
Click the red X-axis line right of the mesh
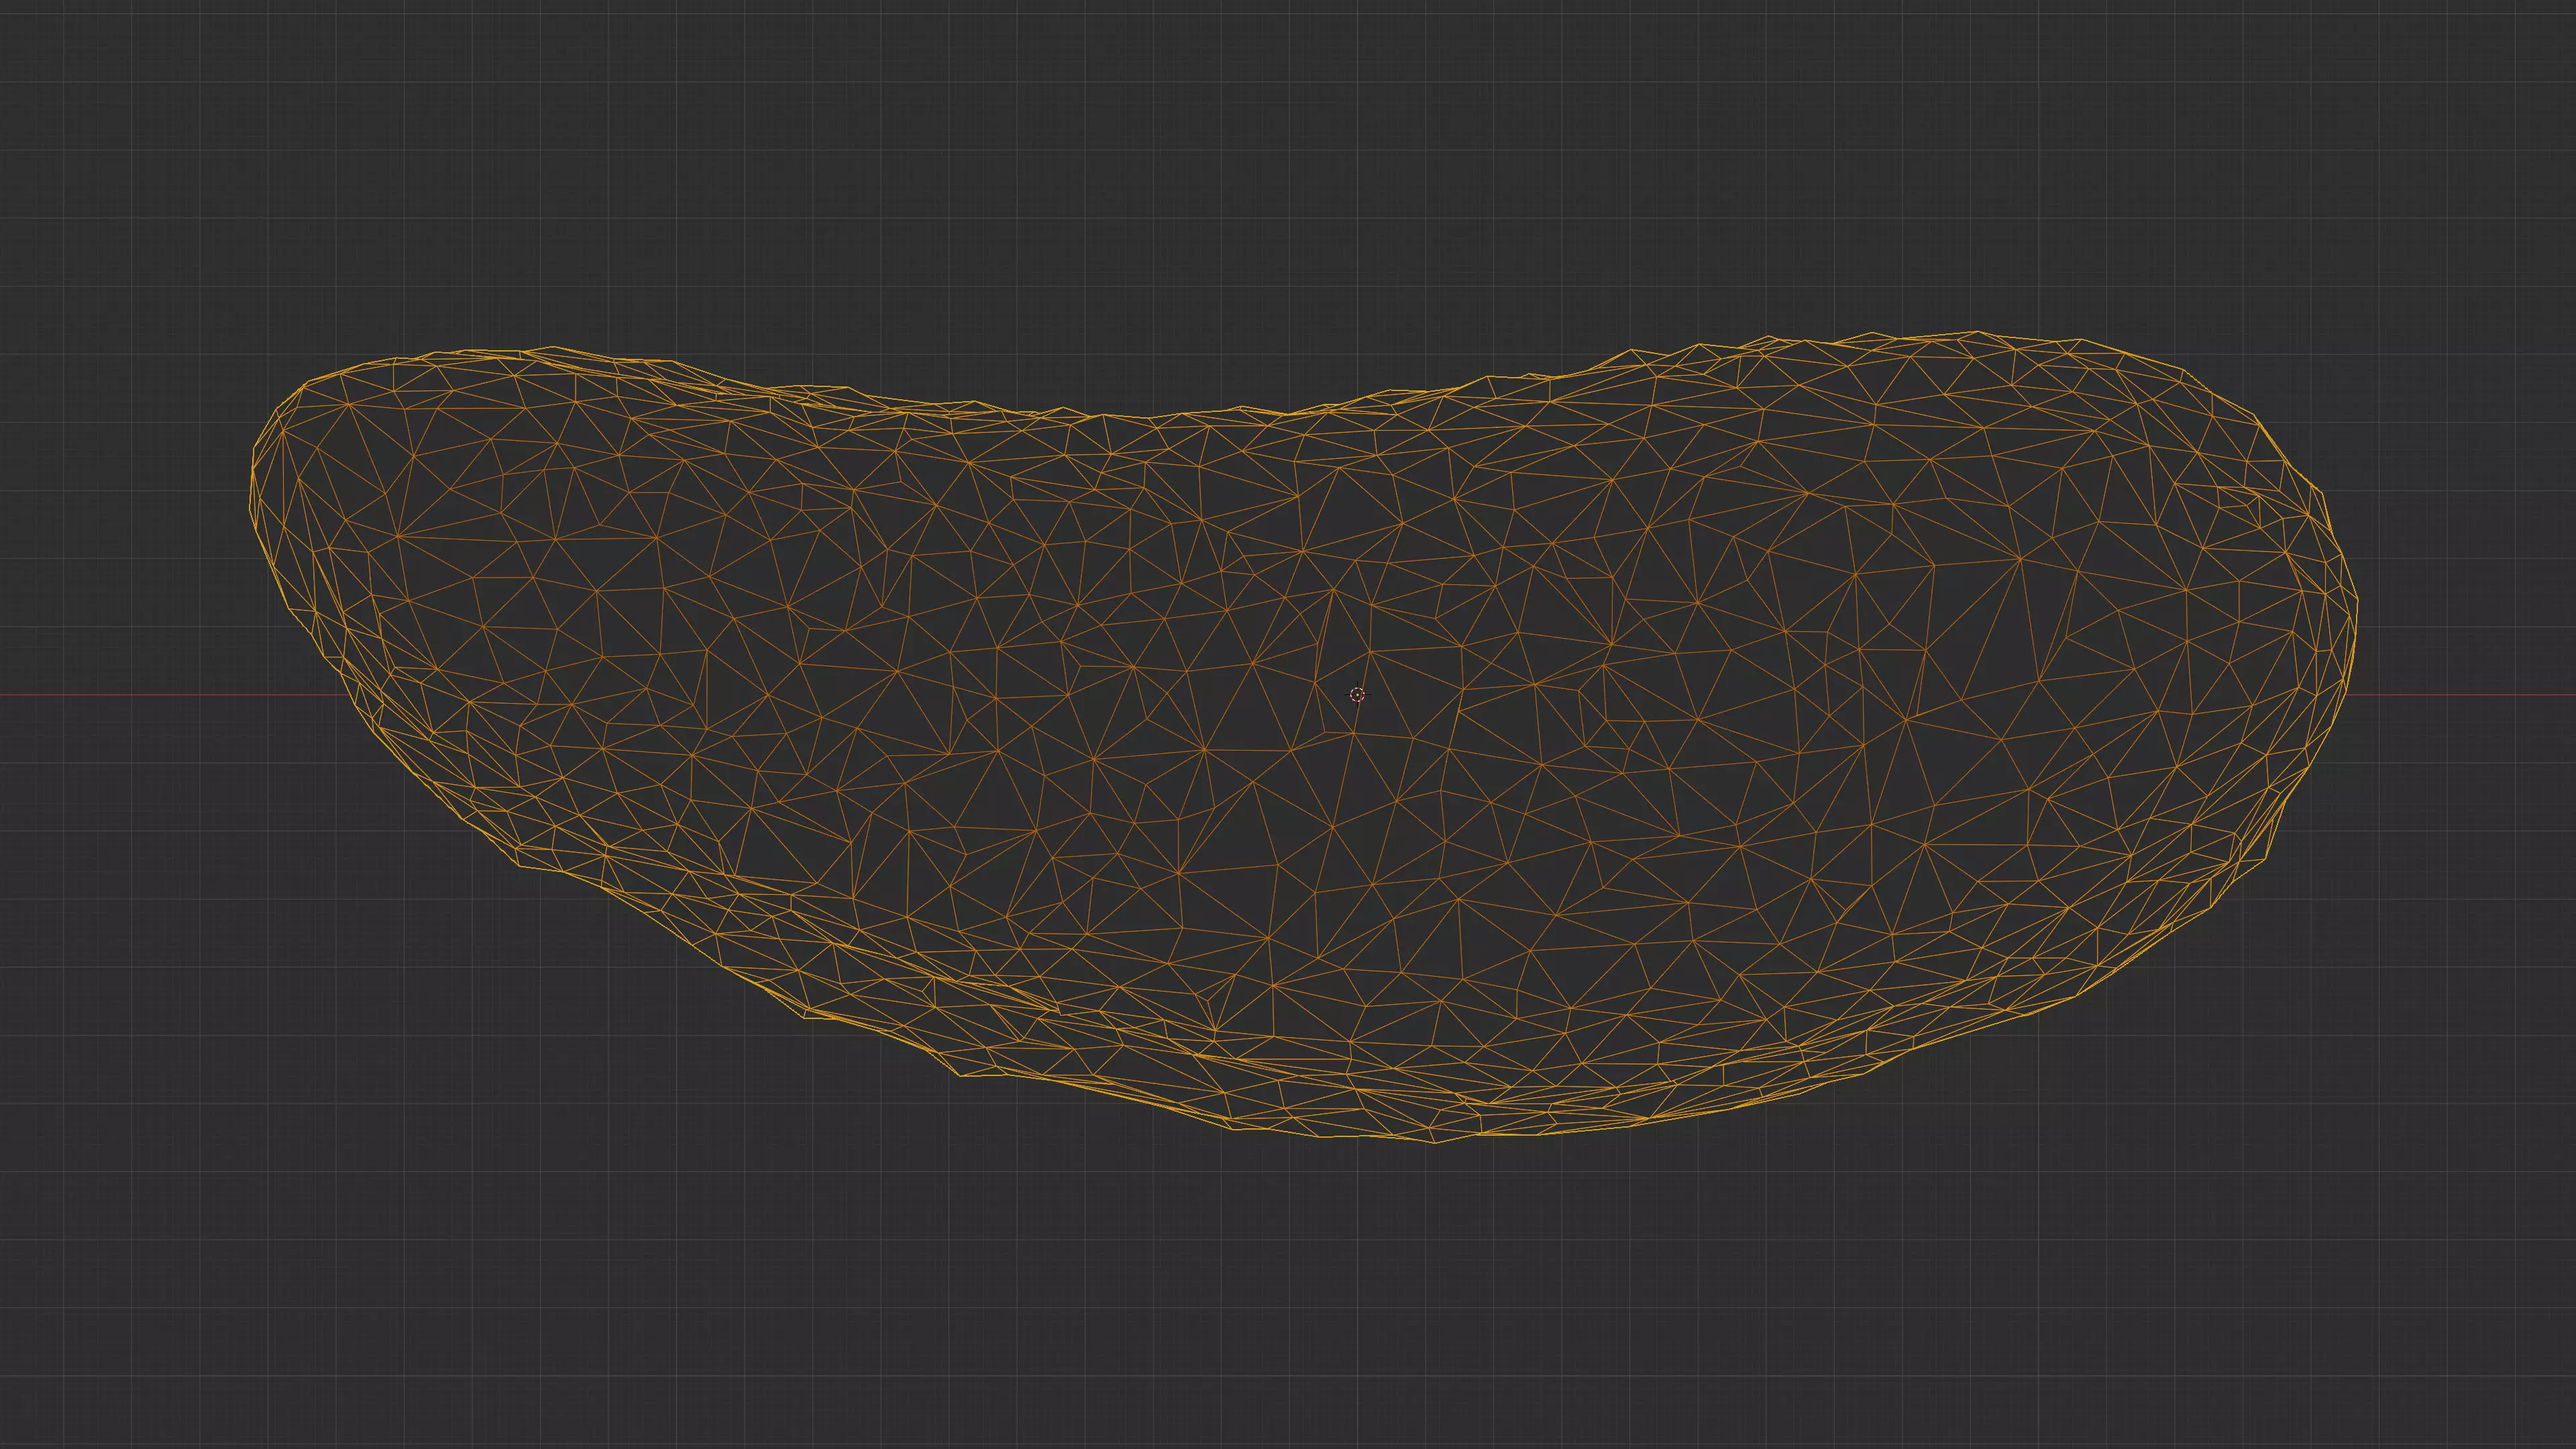click(x=2470, y=695)
